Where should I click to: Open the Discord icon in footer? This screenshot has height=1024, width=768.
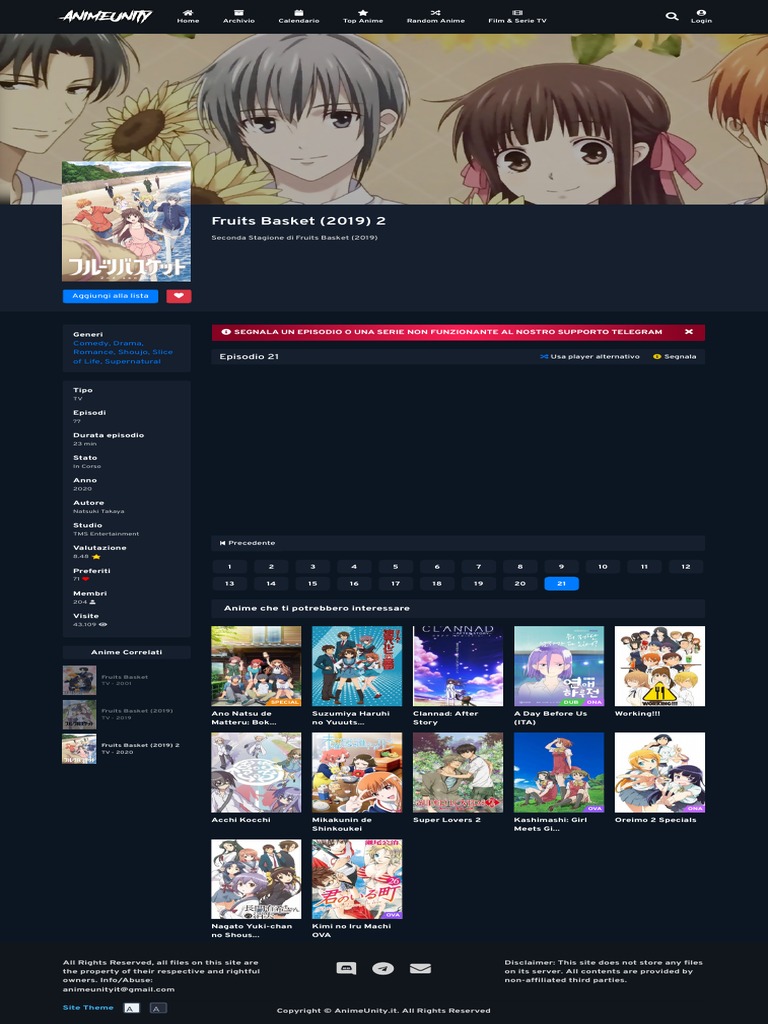pos(346,968)
